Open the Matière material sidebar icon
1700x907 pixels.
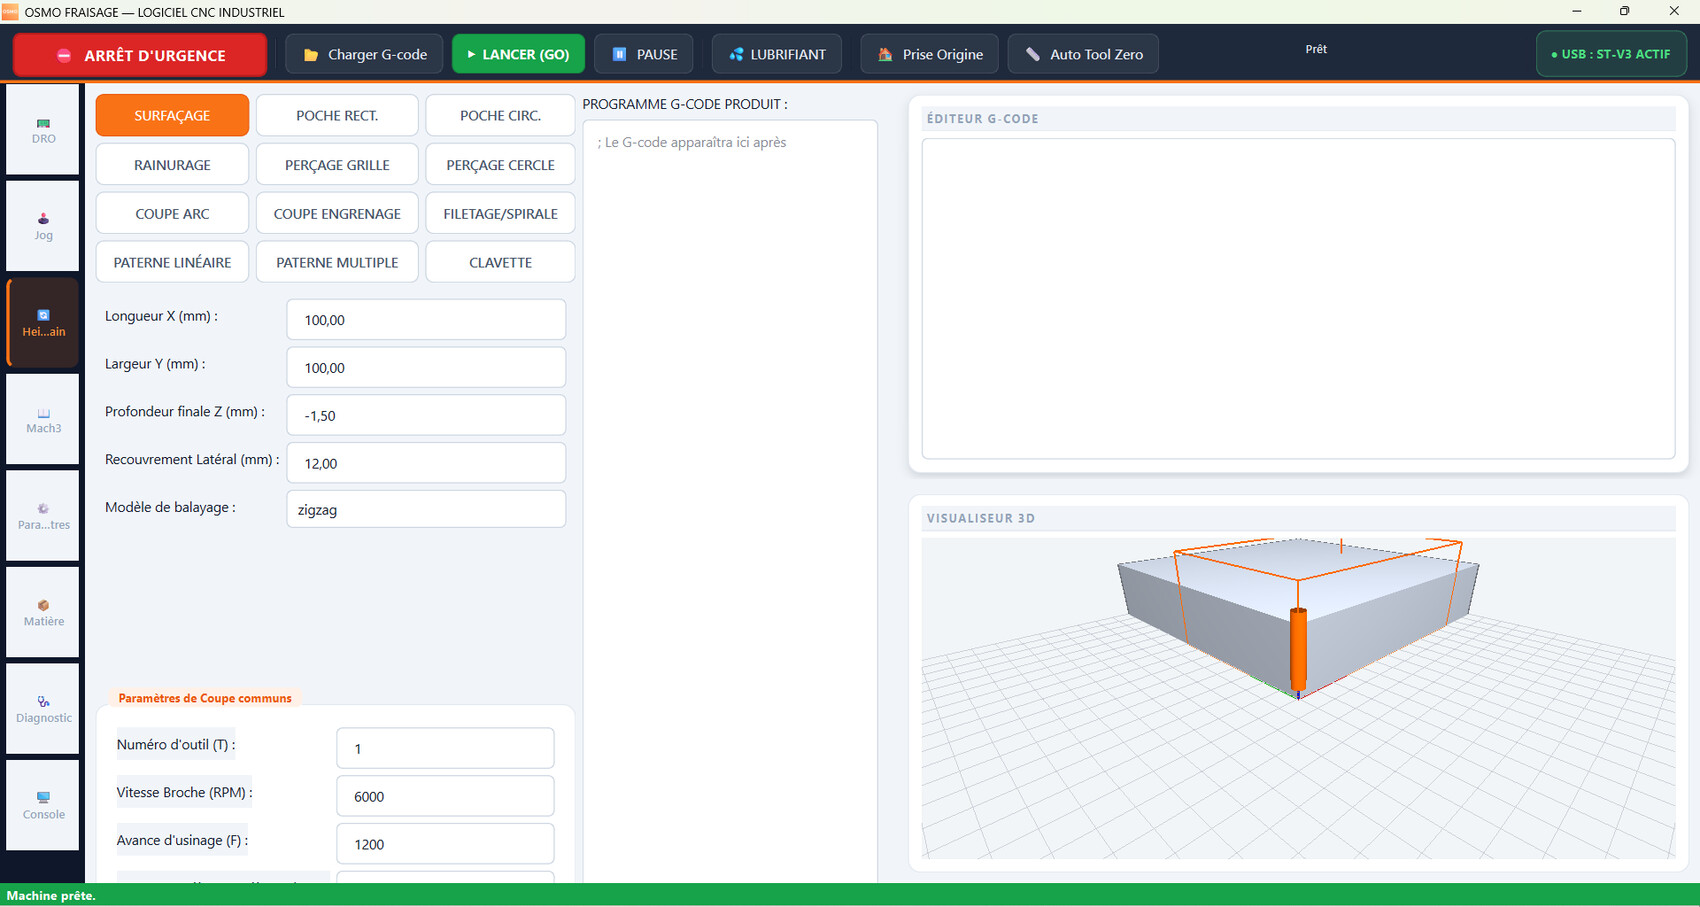[x=43, y=612]
